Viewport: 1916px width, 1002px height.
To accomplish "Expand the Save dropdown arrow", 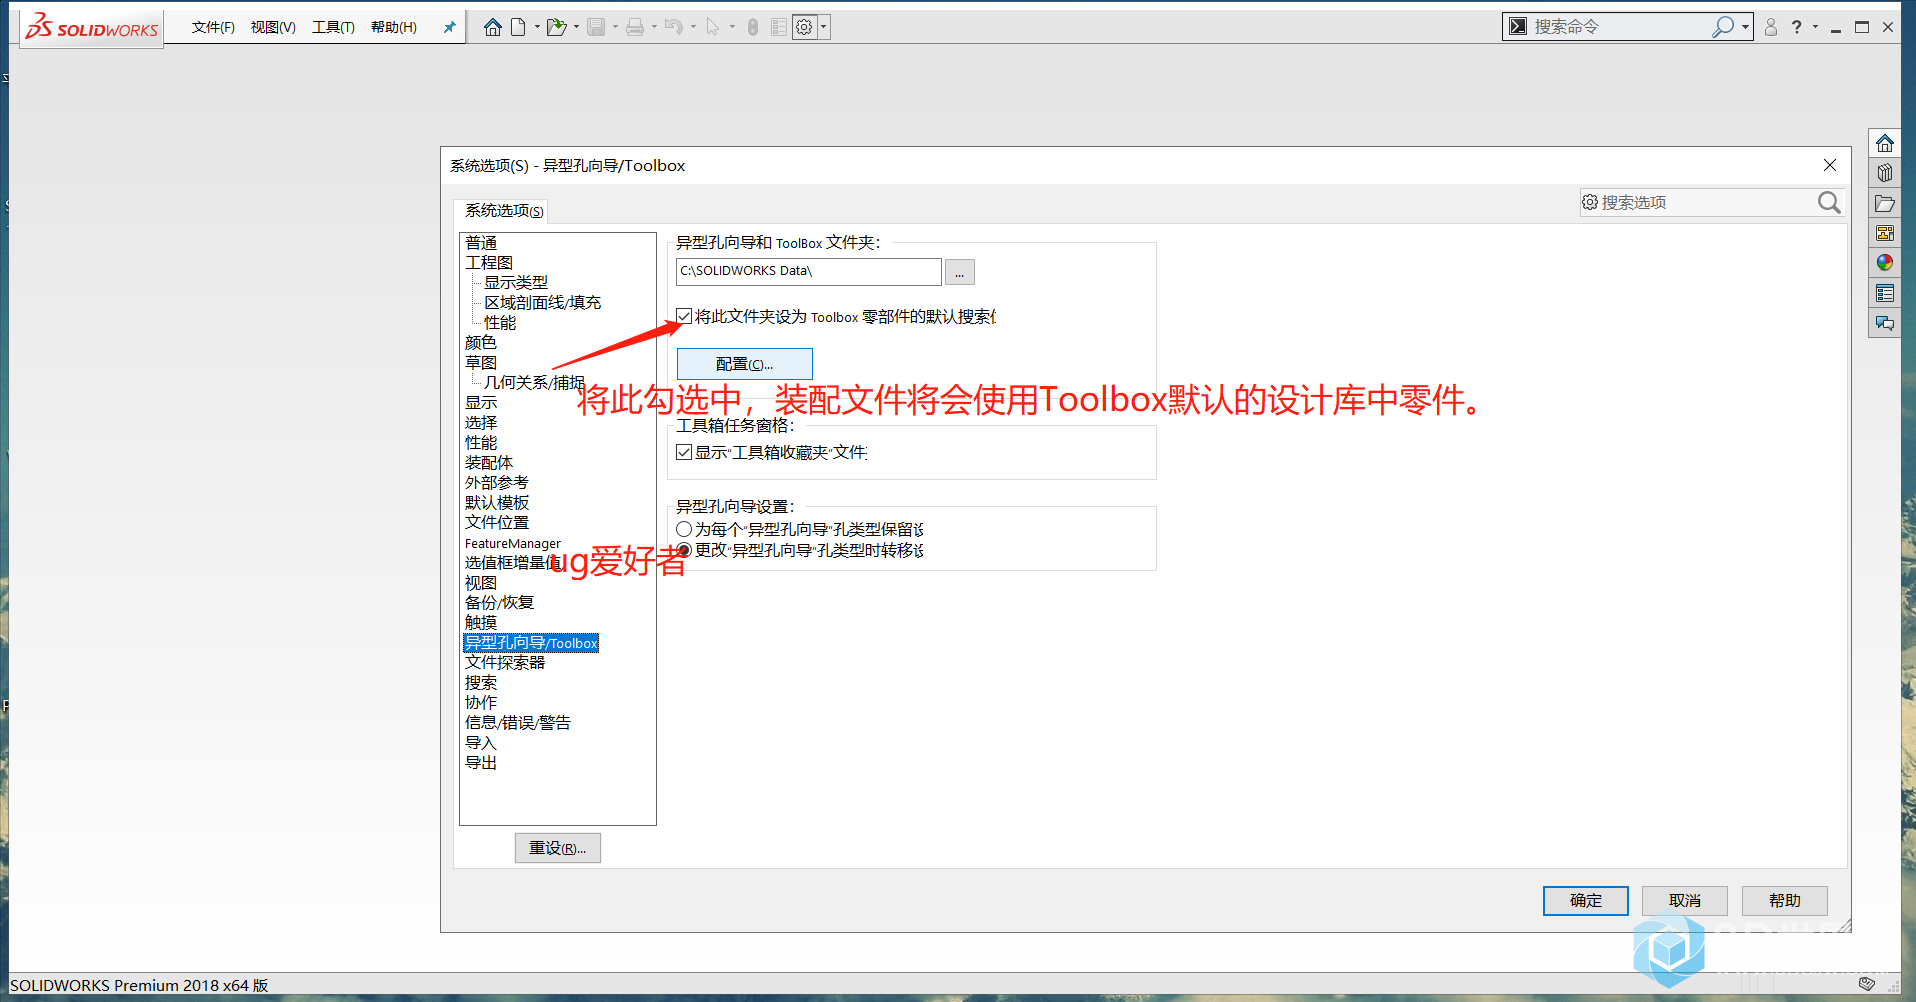I will [x=615, y=27].
